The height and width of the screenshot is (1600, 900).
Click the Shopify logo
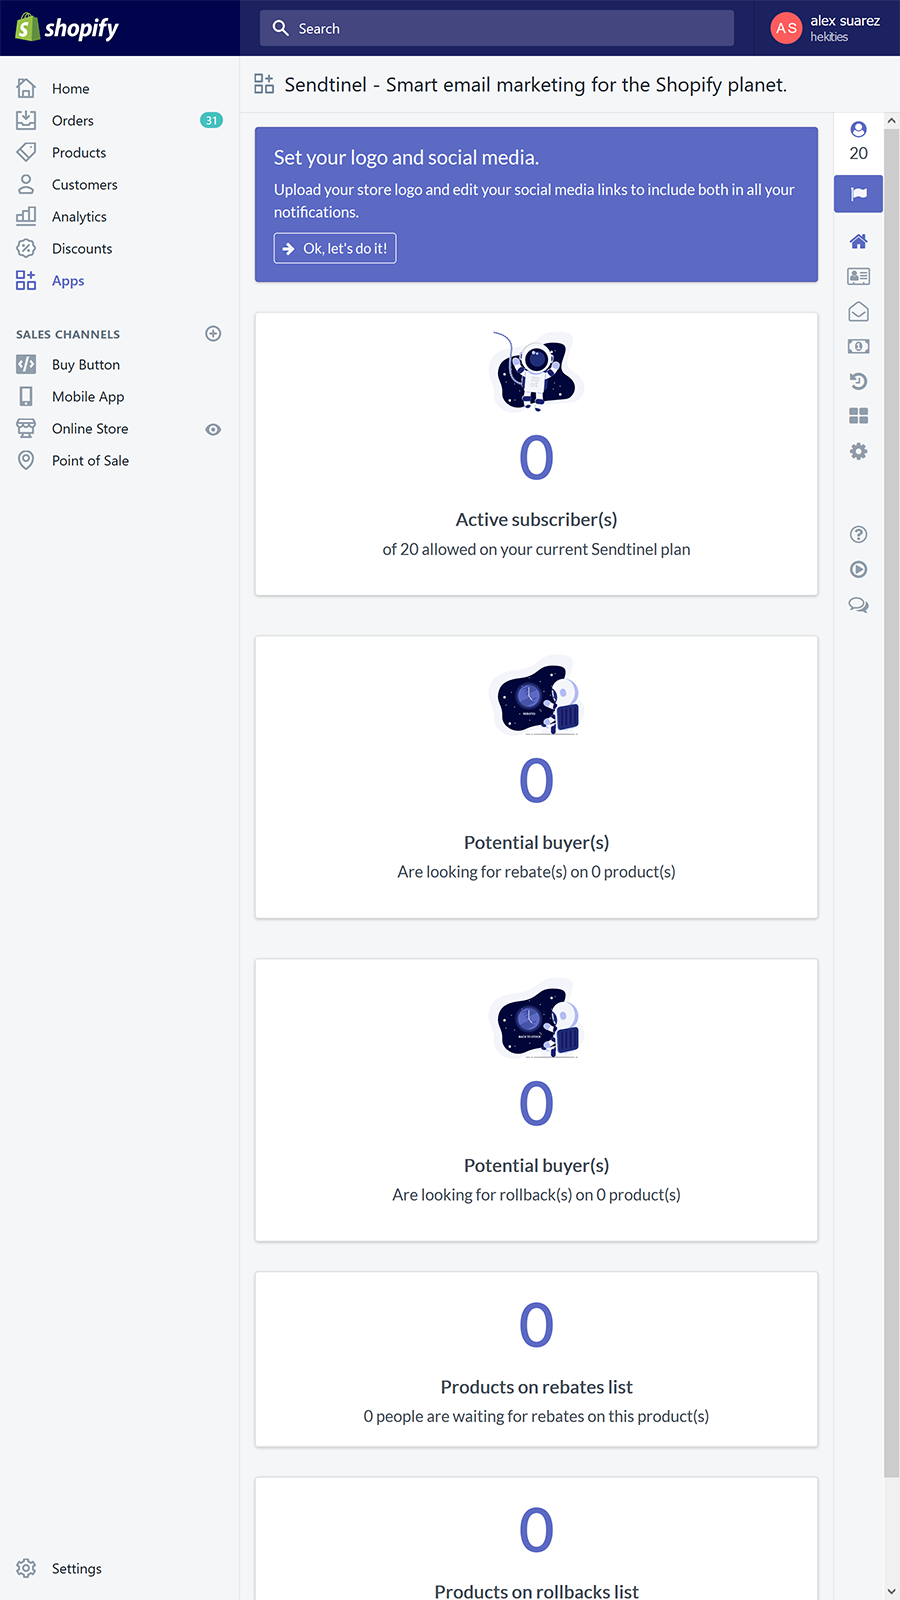(67, 28)
